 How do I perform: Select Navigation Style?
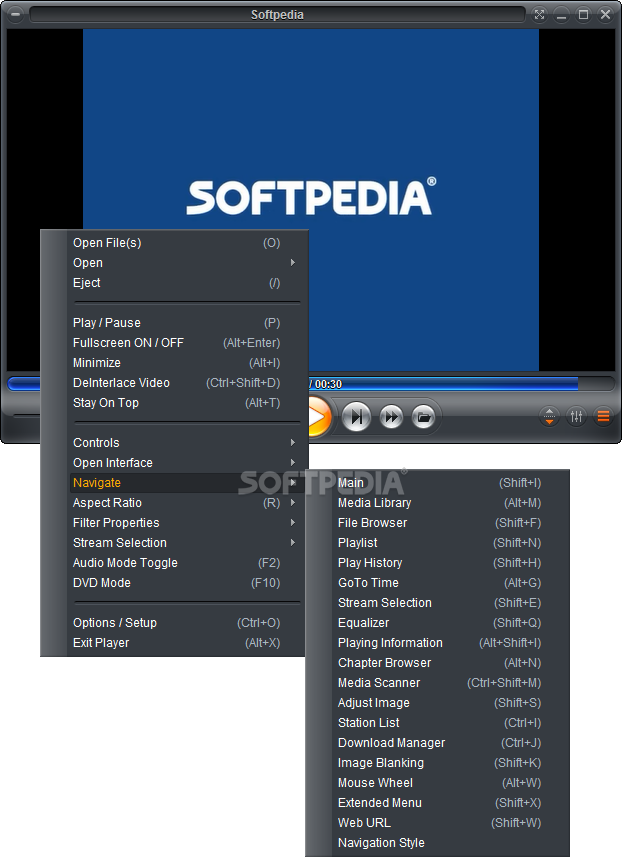(x=450, y=843)
